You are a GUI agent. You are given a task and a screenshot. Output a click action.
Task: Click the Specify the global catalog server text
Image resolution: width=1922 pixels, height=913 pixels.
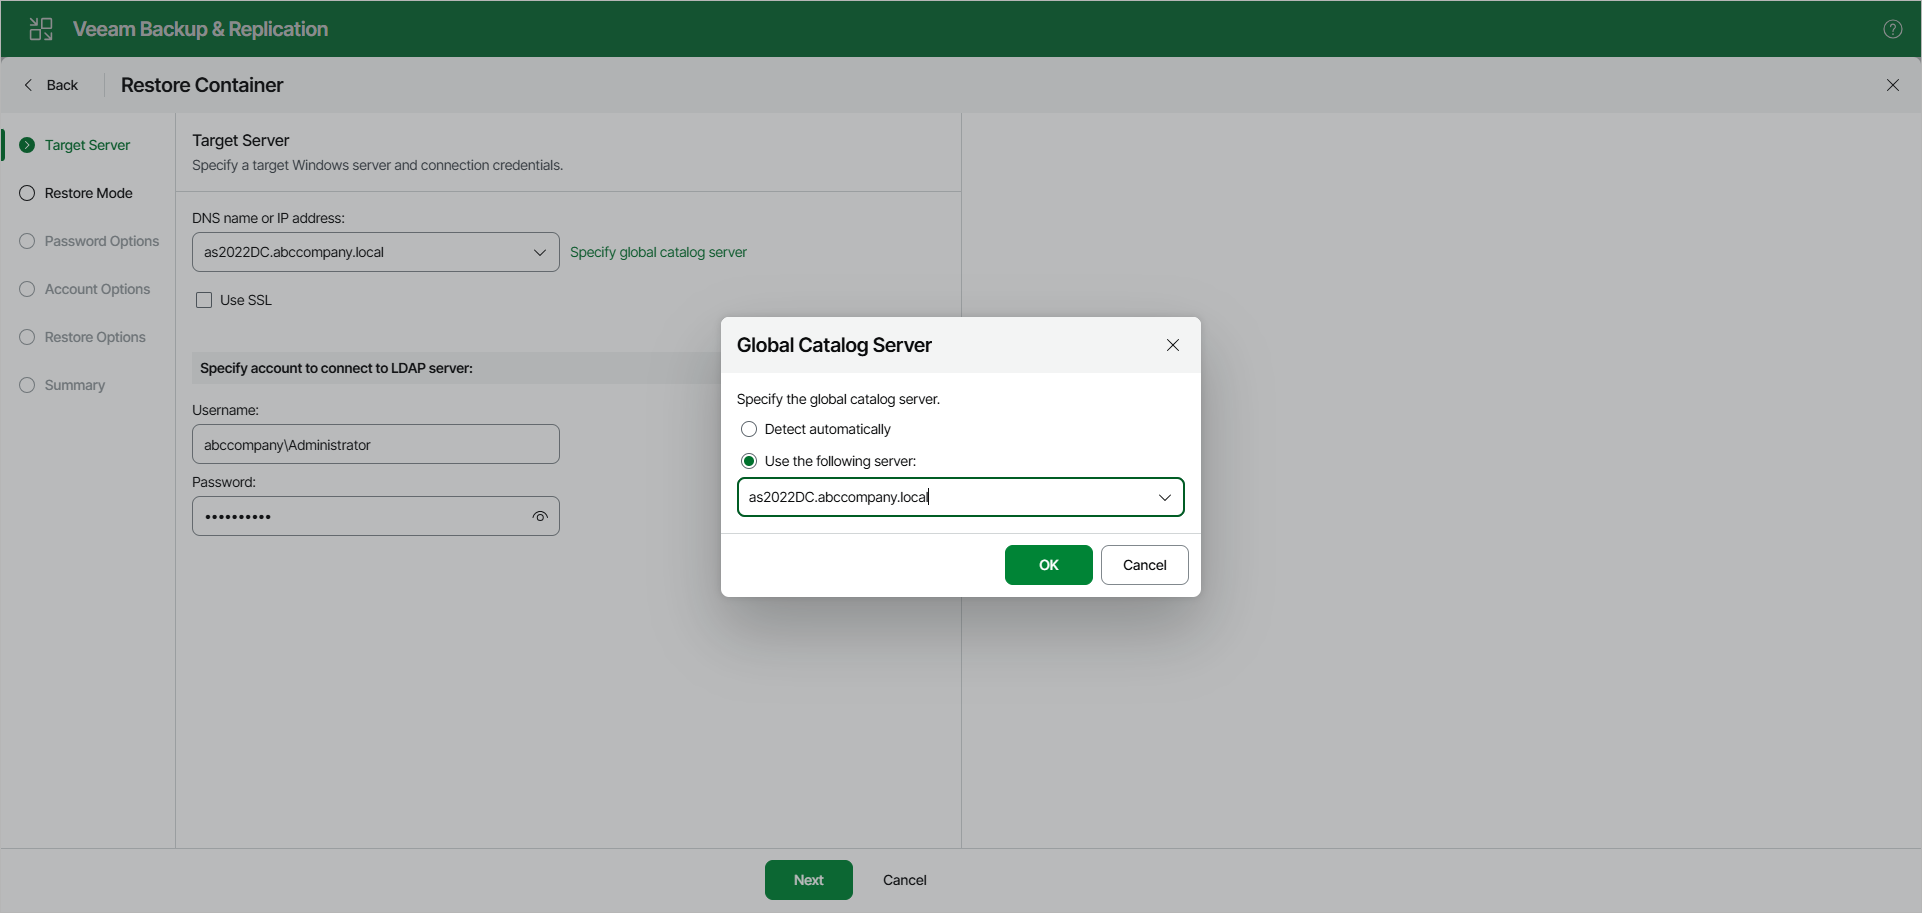click(x=838, y=399)
